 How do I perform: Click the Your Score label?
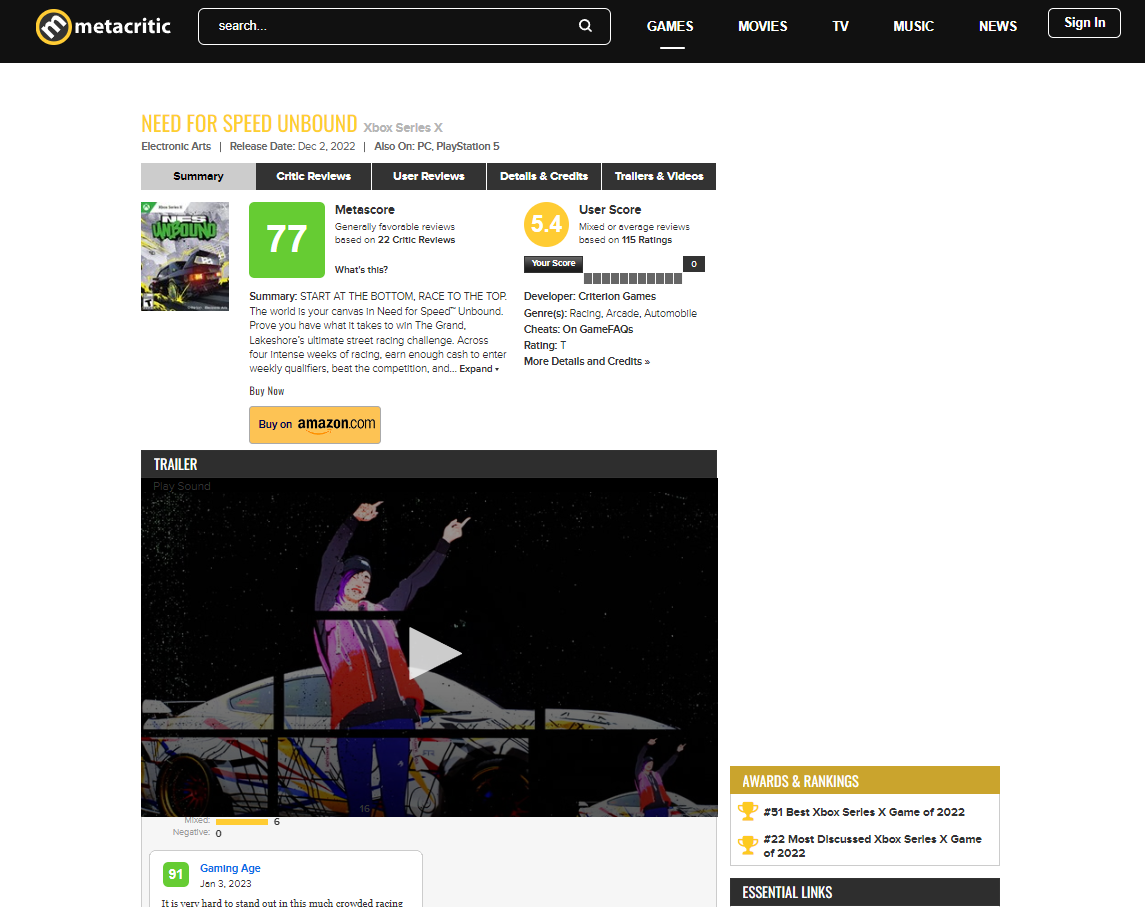554,264
